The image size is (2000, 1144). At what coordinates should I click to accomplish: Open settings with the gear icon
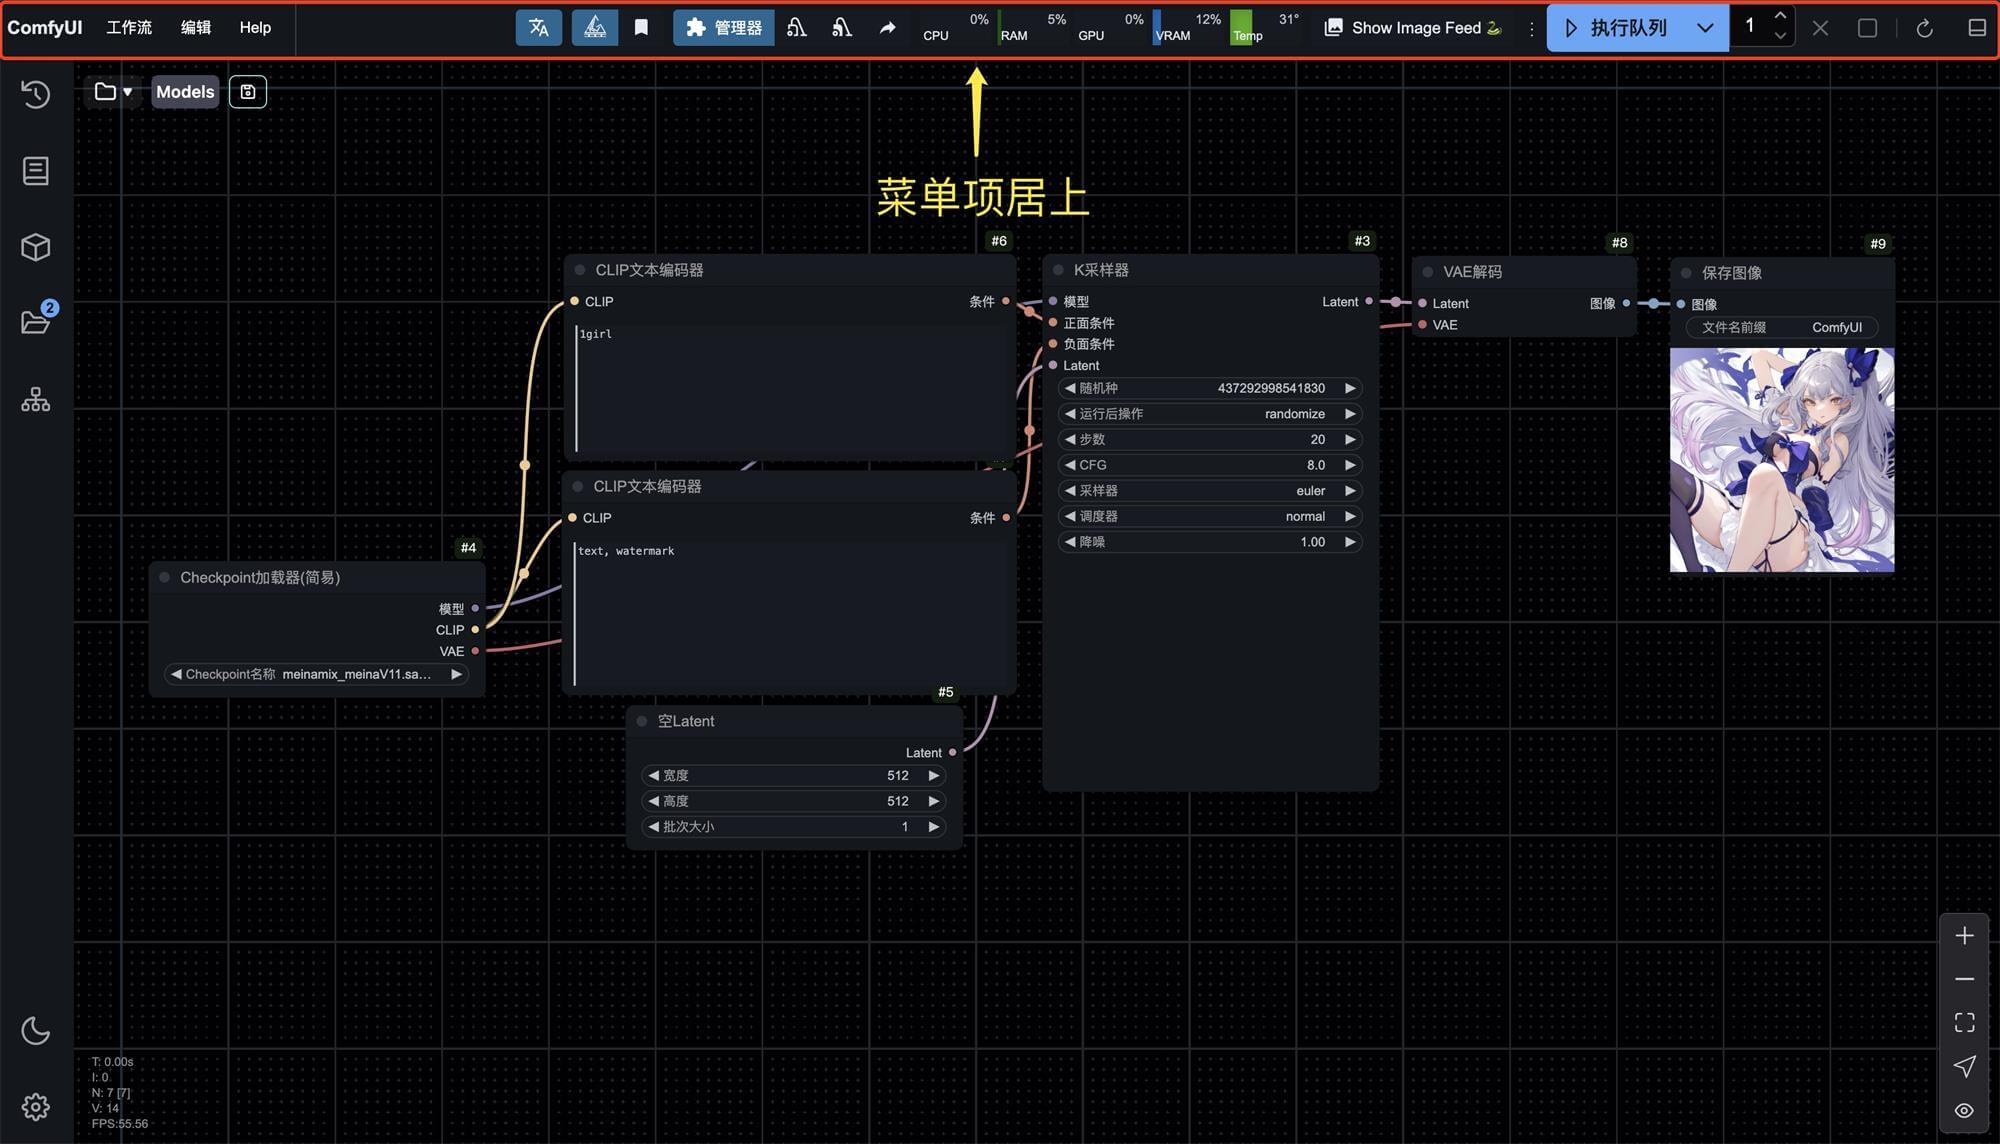click(x=36, y=1106)
